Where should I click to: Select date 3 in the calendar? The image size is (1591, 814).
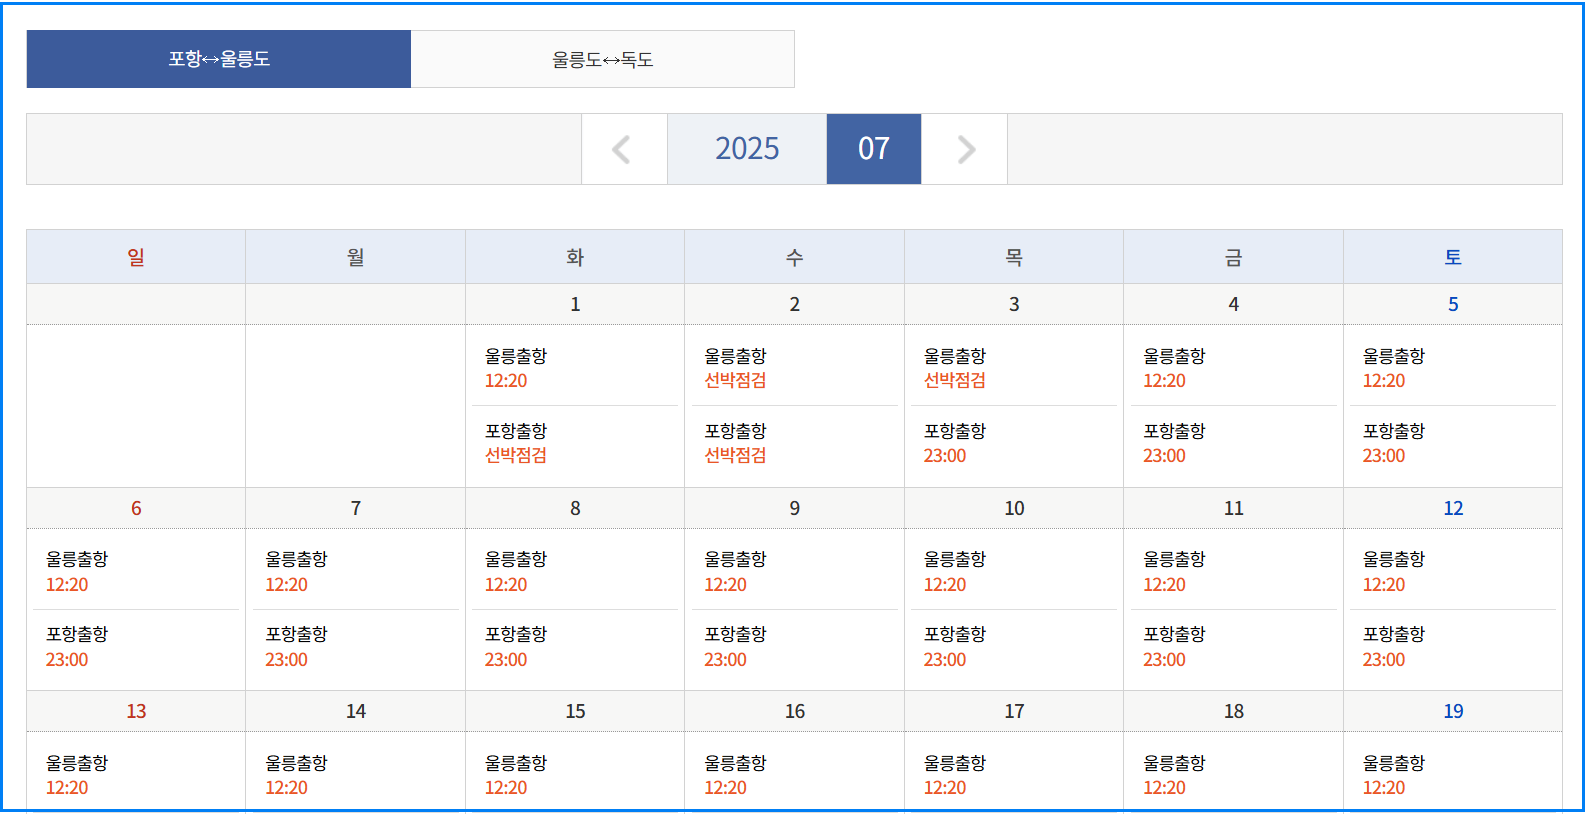click(1014, 304)
